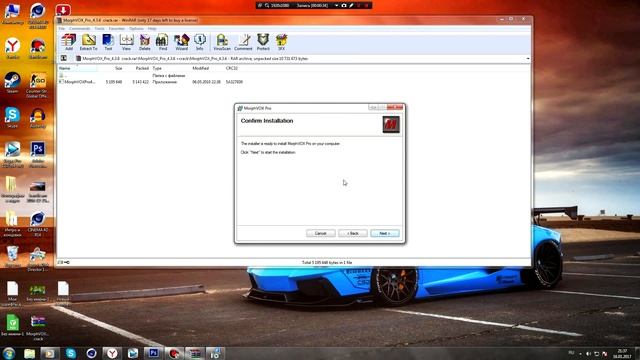640x360 pixels.
Task: Click the Steam desktop icon
Action: pos(13,83)
